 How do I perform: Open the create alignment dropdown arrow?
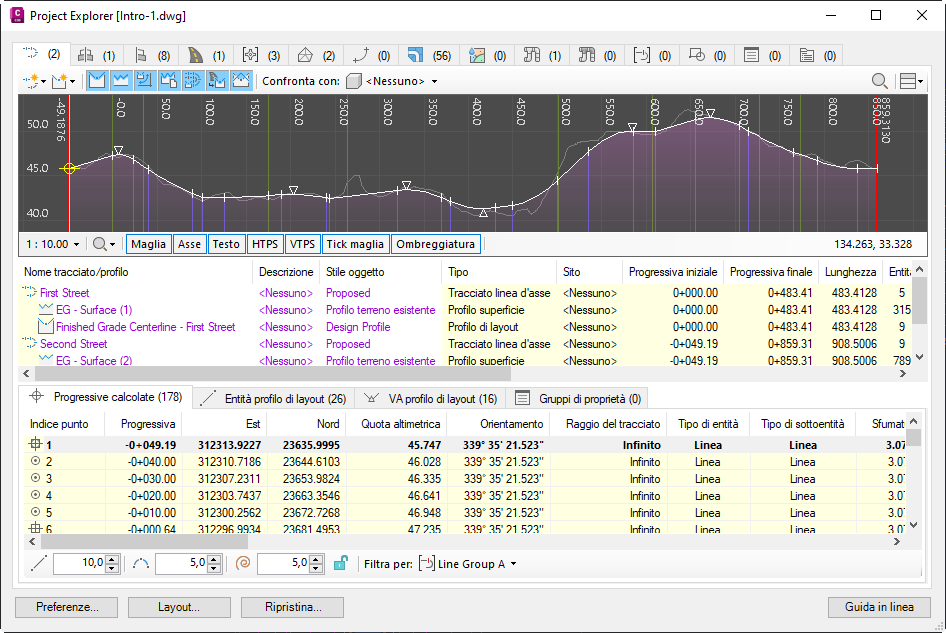click(43, 81)
